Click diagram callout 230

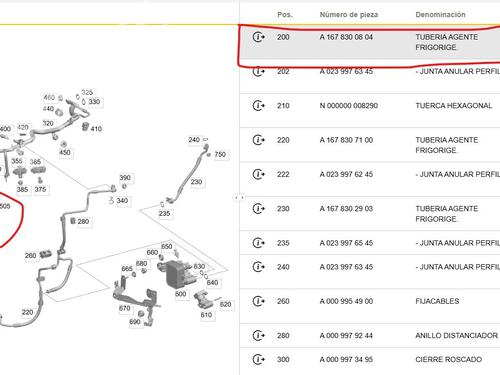click(x=196, y=182)
